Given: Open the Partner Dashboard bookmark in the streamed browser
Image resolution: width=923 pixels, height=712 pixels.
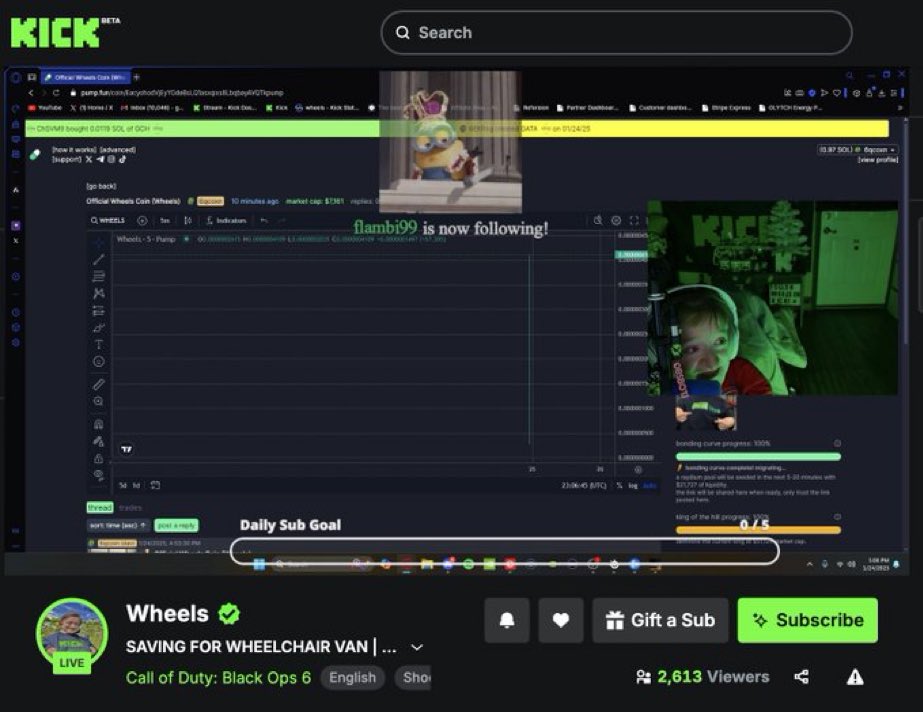Looking at the screenshot, I should coord(587,108).
